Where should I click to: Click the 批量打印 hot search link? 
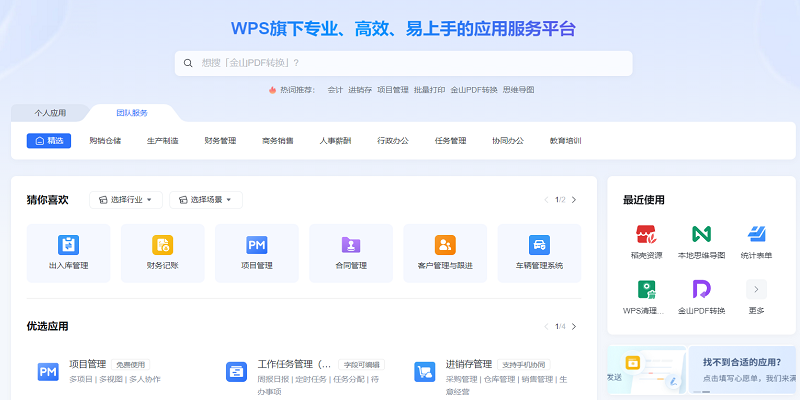click(x=429, y=90)
